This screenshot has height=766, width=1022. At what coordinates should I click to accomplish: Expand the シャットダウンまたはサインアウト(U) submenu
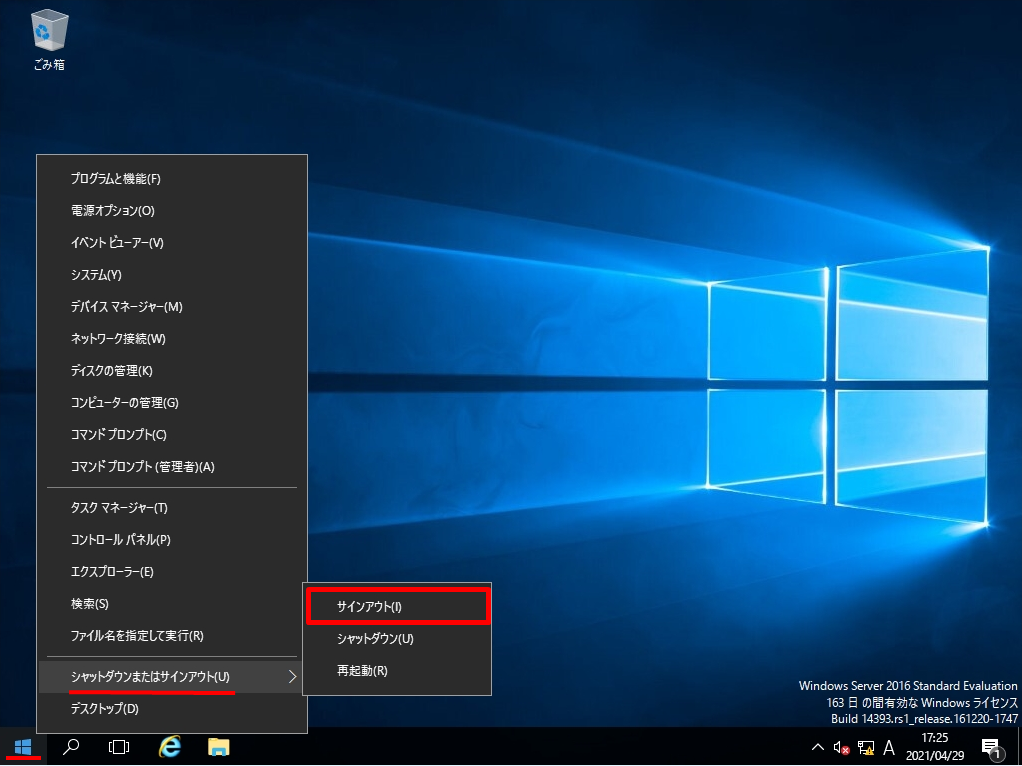tap(172, 677)
